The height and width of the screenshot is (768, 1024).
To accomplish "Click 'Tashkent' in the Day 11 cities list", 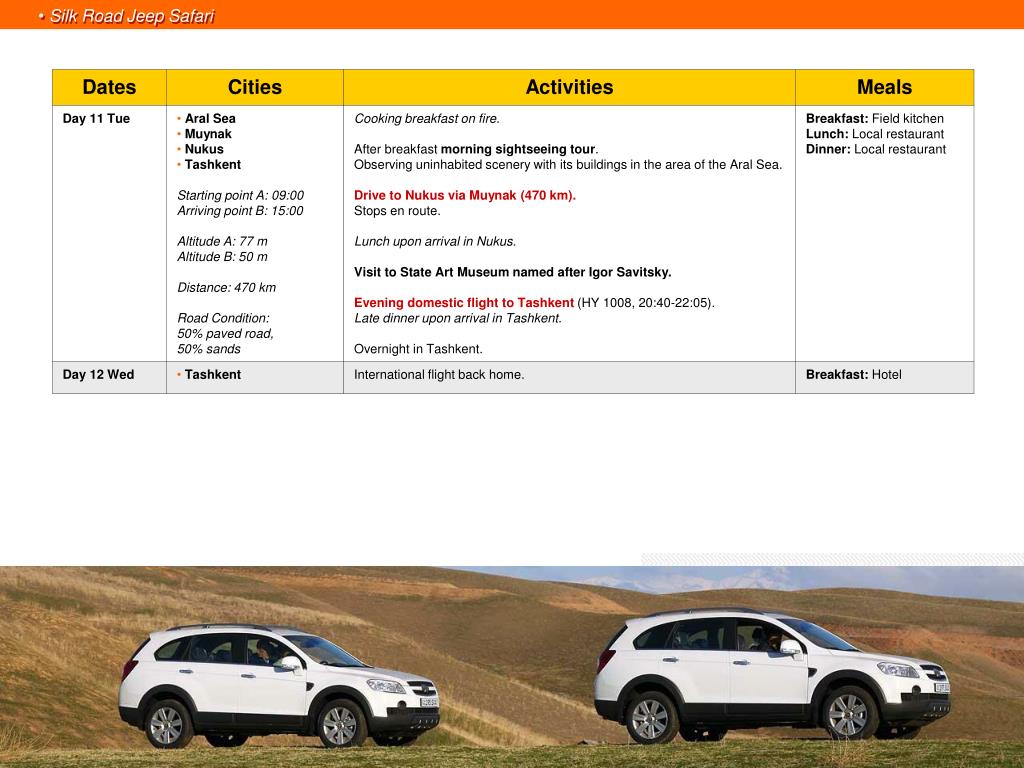I will click(x=212, y=165).
